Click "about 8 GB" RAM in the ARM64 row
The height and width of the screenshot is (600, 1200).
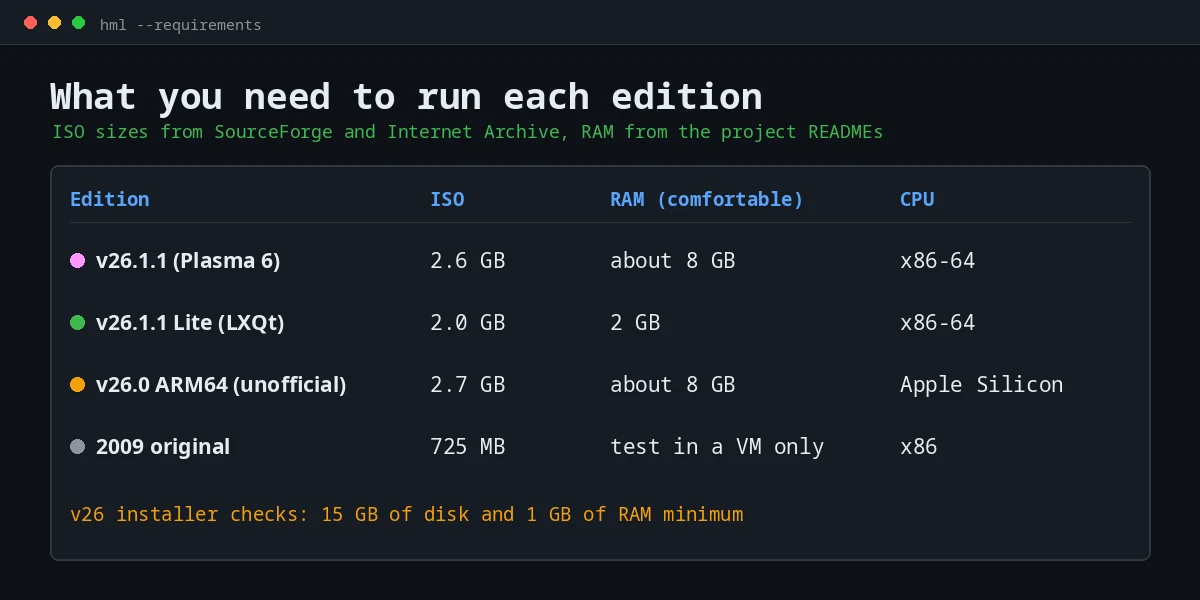(673, 385)
